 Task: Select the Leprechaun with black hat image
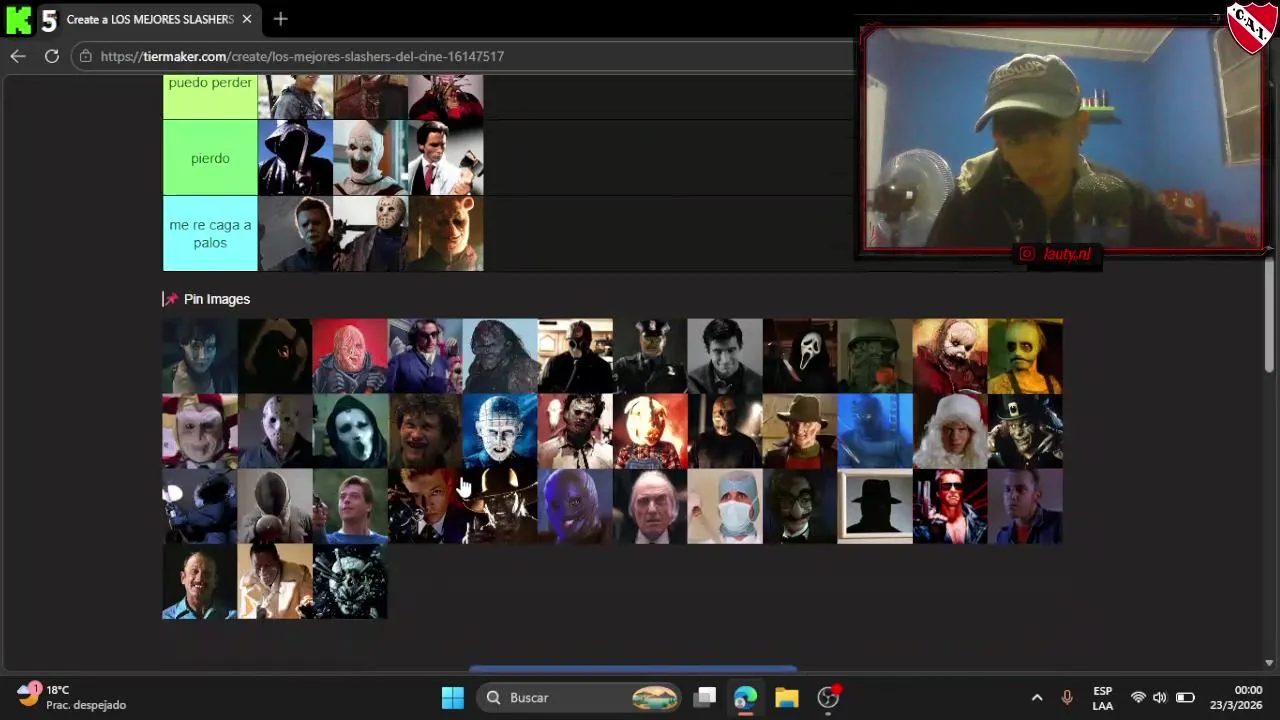point(1025,431)
